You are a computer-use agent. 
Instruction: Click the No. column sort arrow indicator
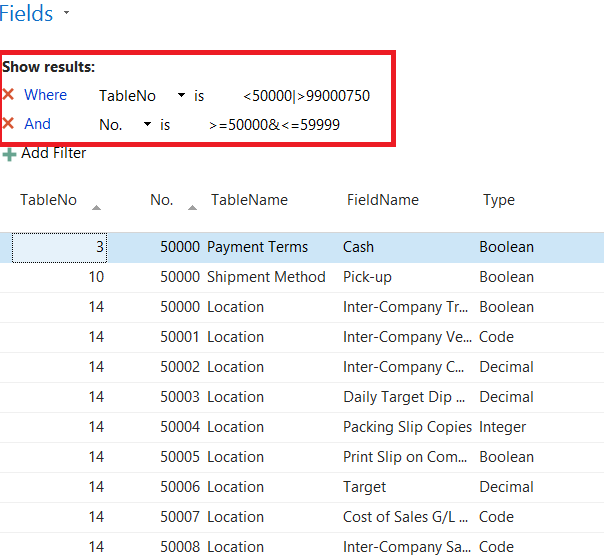(192, 208)
